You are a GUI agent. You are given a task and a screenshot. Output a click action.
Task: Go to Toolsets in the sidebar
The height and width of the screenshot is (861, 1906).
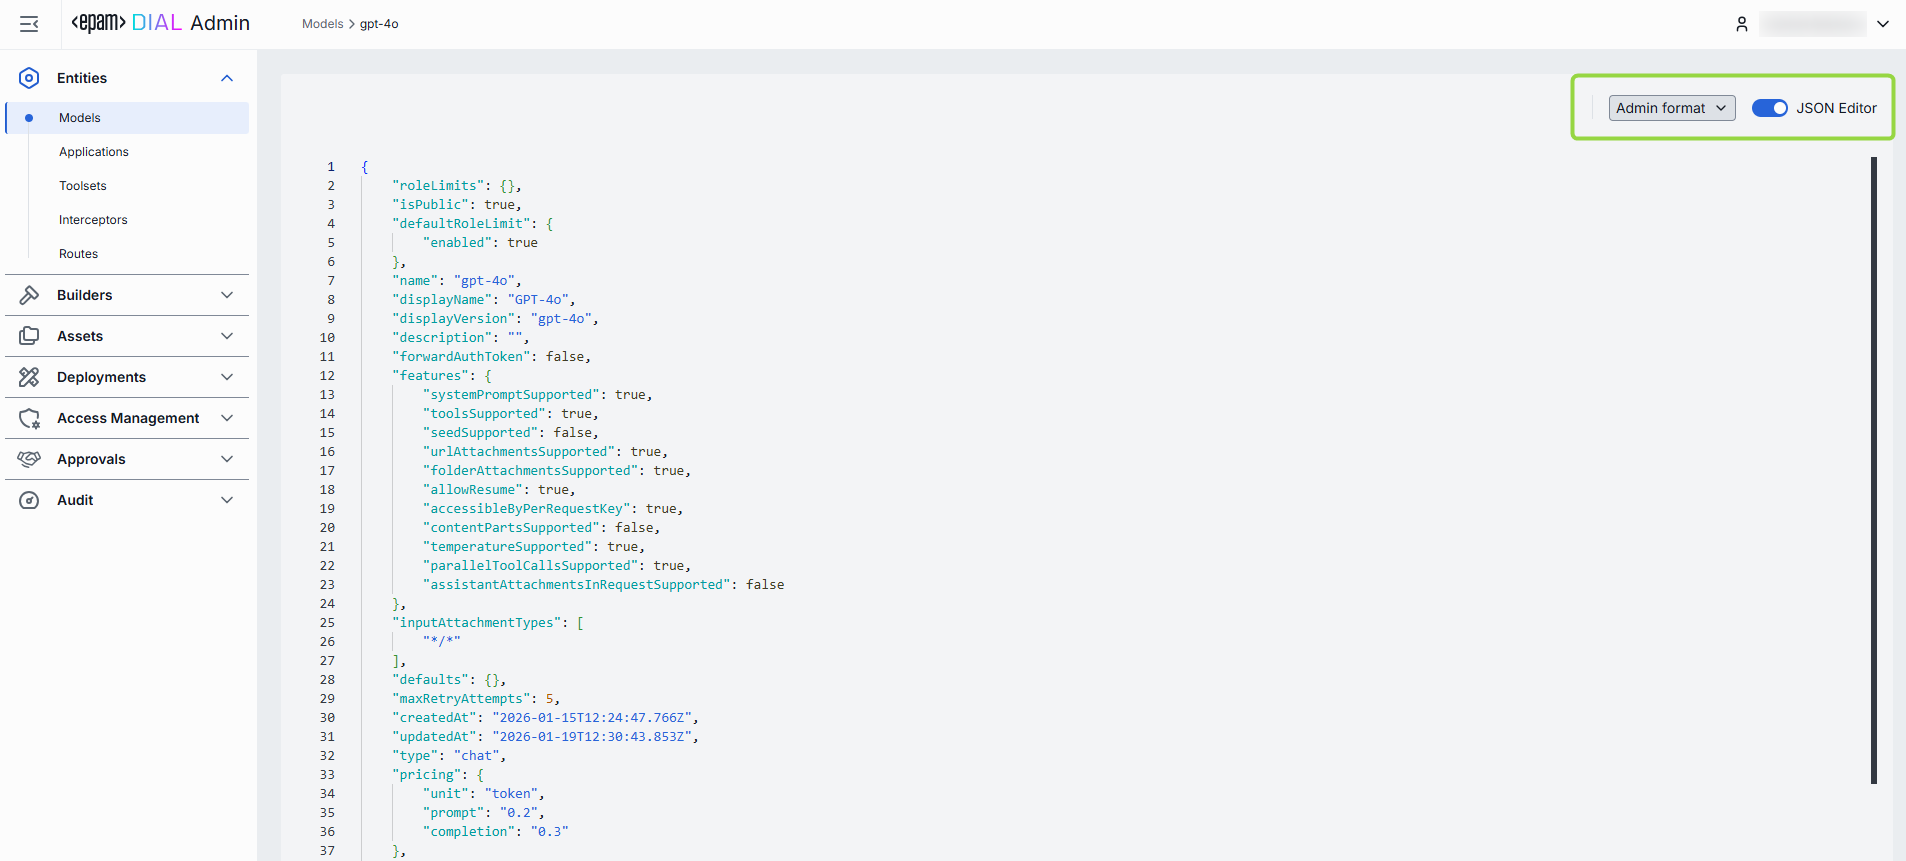[83, 186]
